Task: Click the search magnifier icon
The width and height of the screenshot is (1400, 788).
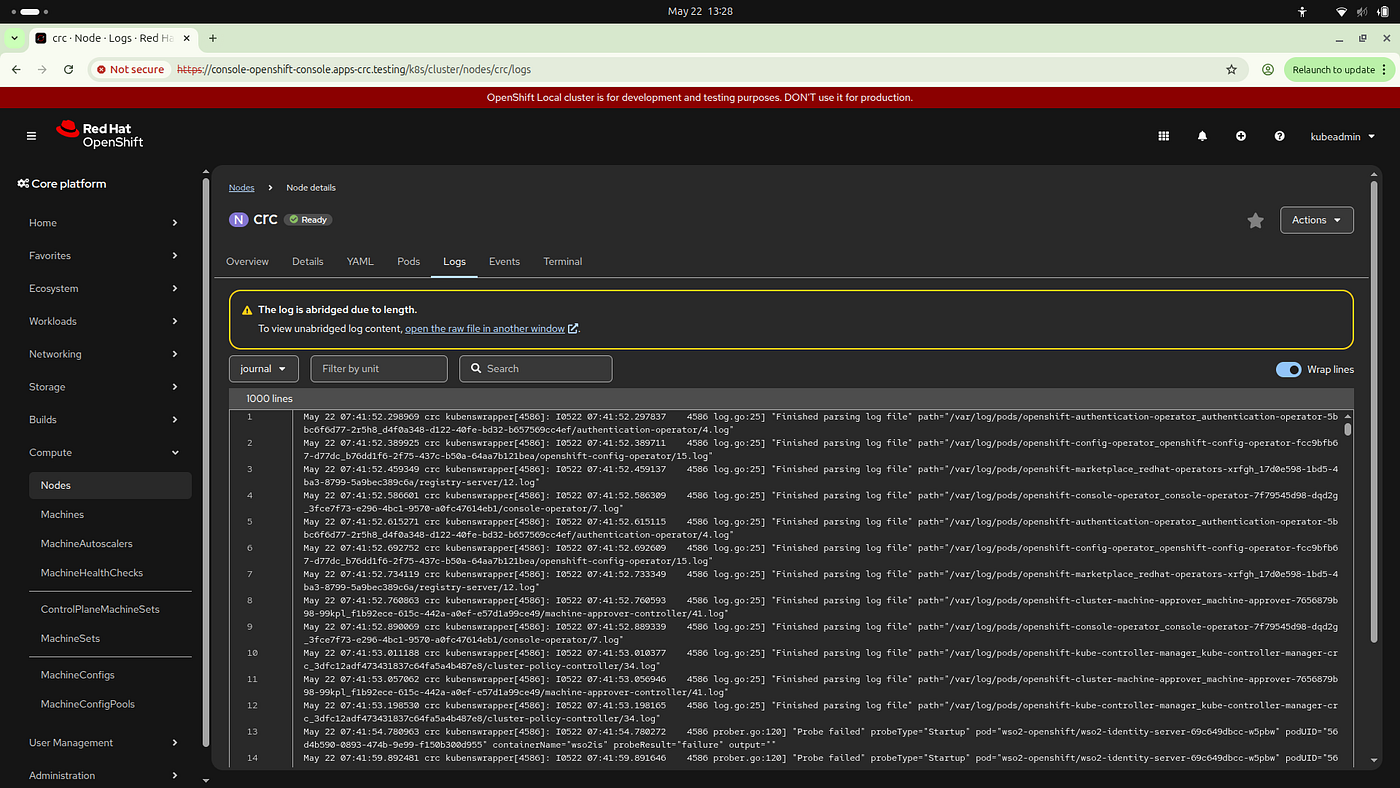Action: click(x=475, y=369)
